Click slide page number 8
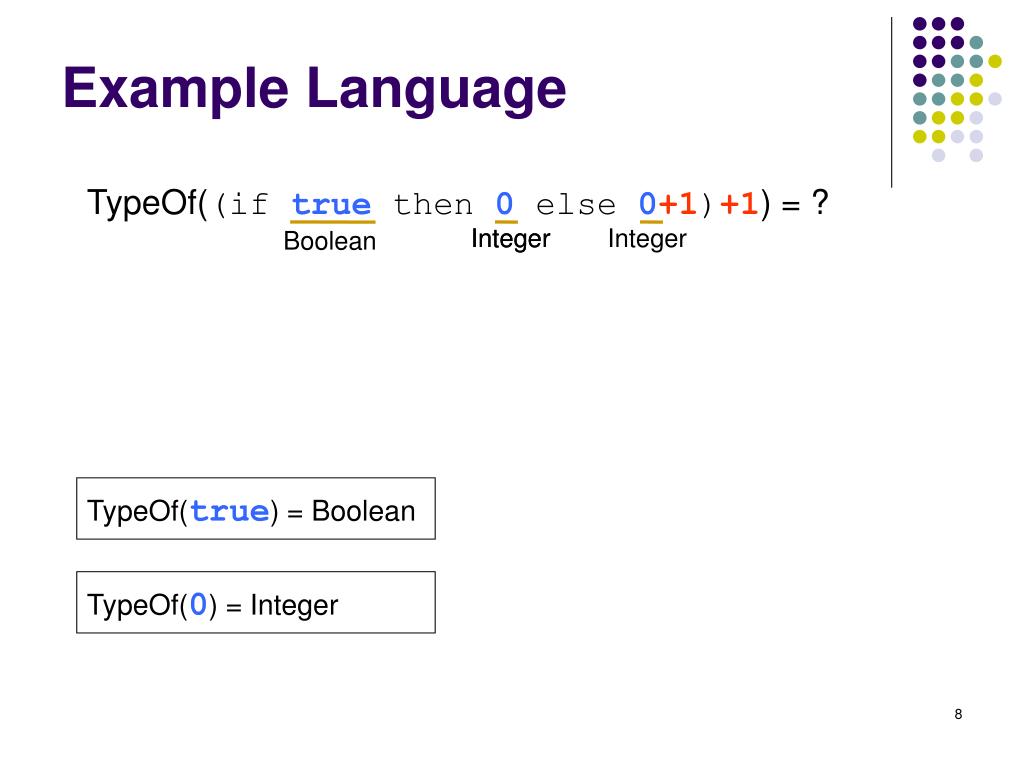The height and width of the screenshot is (768, 1024). (958, 714)
